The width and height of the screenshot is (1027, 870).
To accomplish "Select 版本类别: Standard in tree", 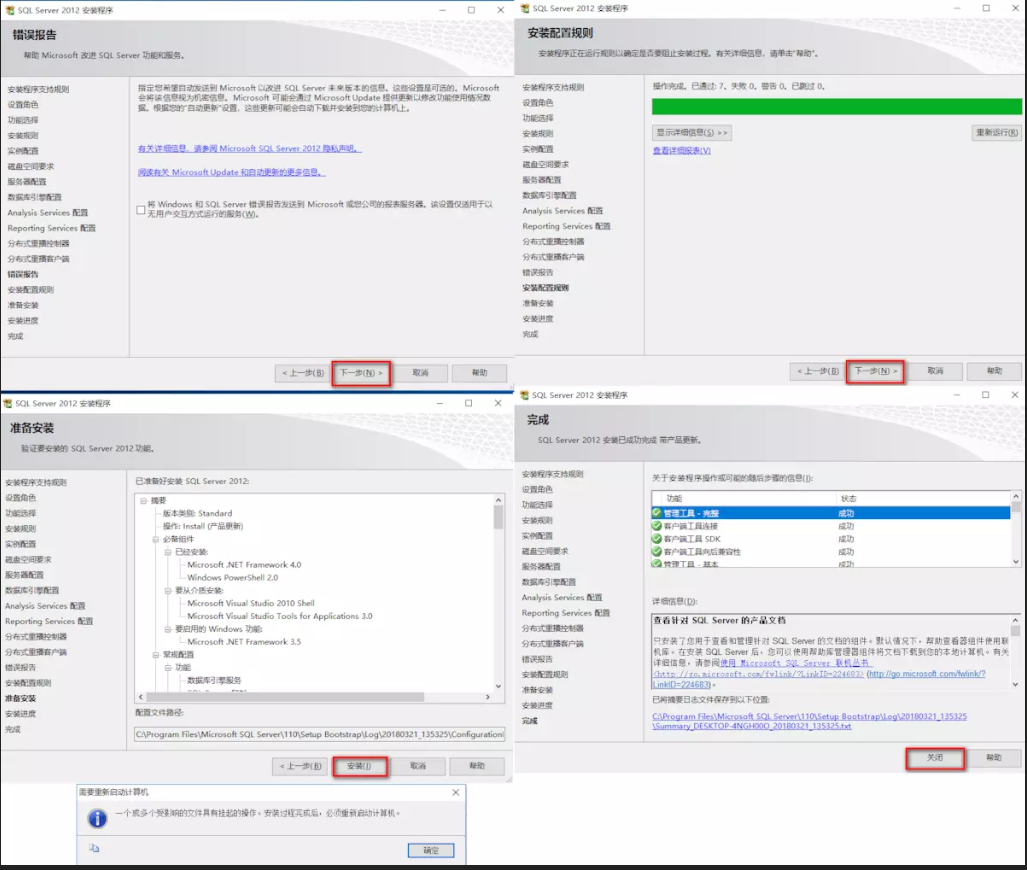I will tap(197, 514).
